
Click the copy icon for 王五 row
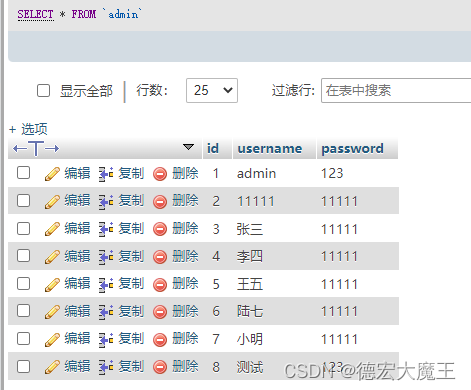(x=106, y=284)
